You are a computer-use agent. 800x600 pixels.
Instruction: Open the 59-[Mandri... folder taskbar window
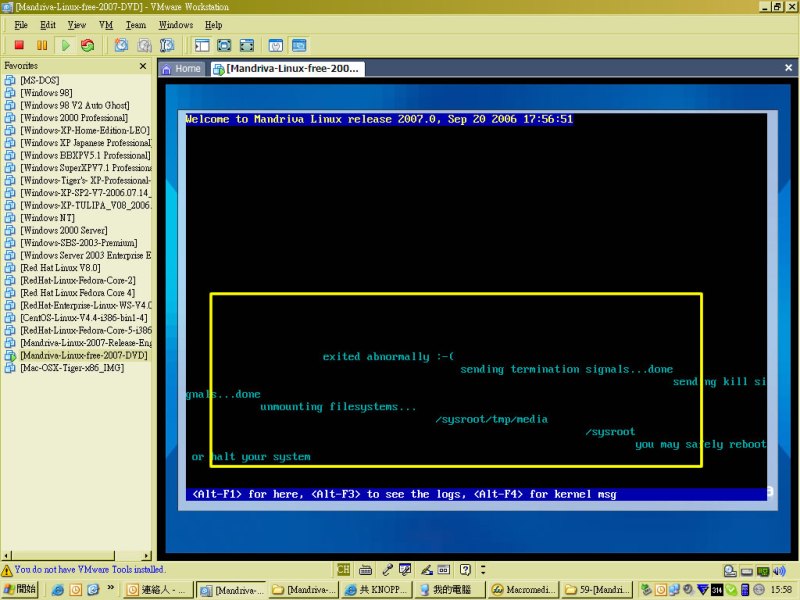pyautogui.click(x=597, y=590)
